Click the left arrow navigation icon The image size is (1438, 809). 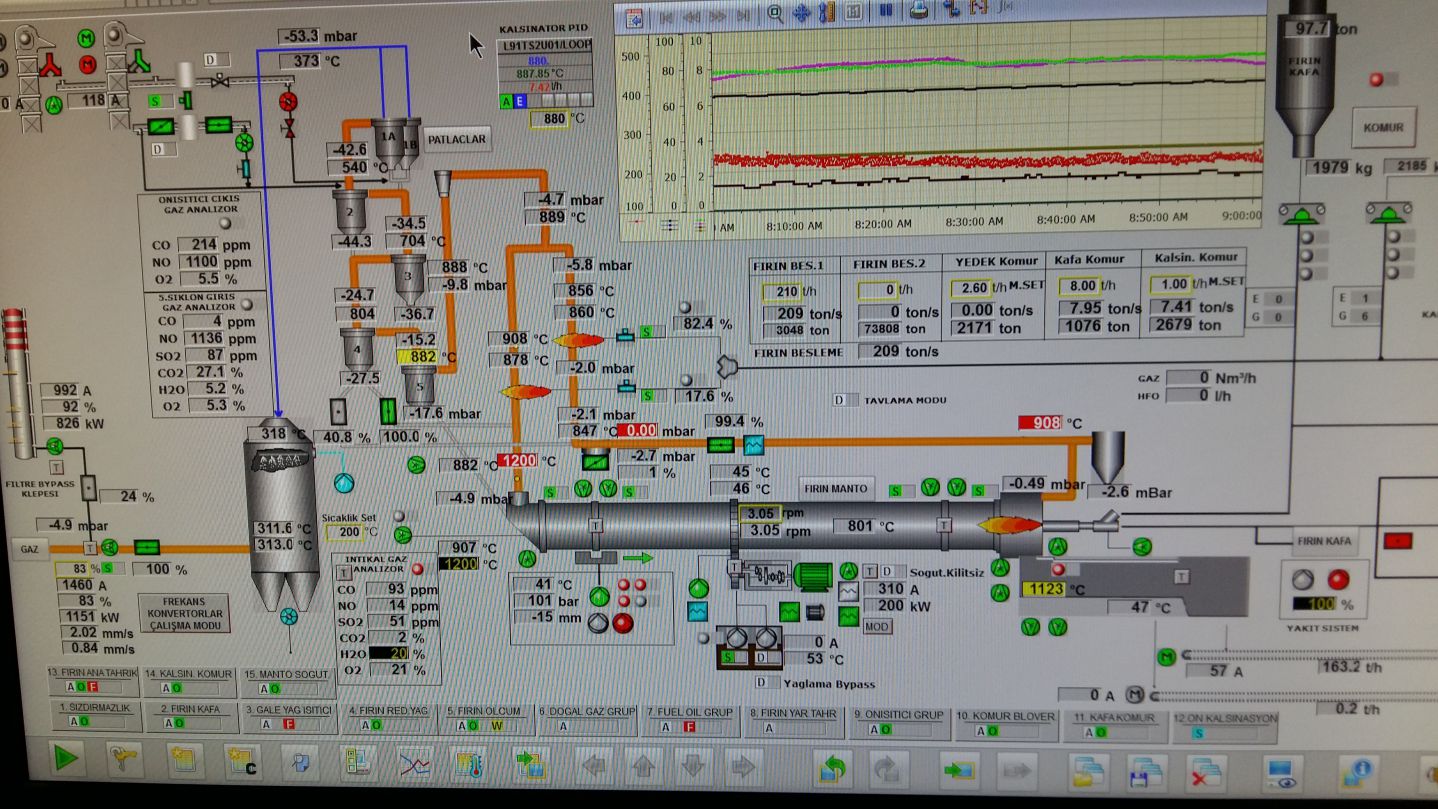pyautogui.click(x=594, y=768)
